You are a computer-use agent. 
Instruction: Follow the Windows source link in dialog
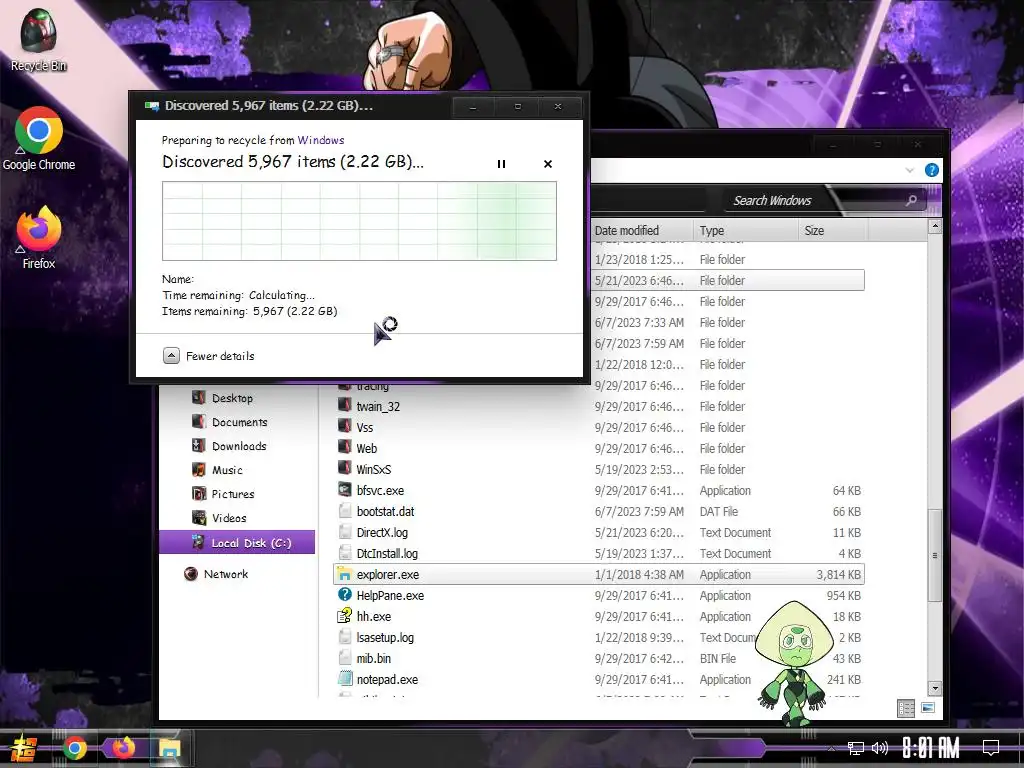(321, 140)
